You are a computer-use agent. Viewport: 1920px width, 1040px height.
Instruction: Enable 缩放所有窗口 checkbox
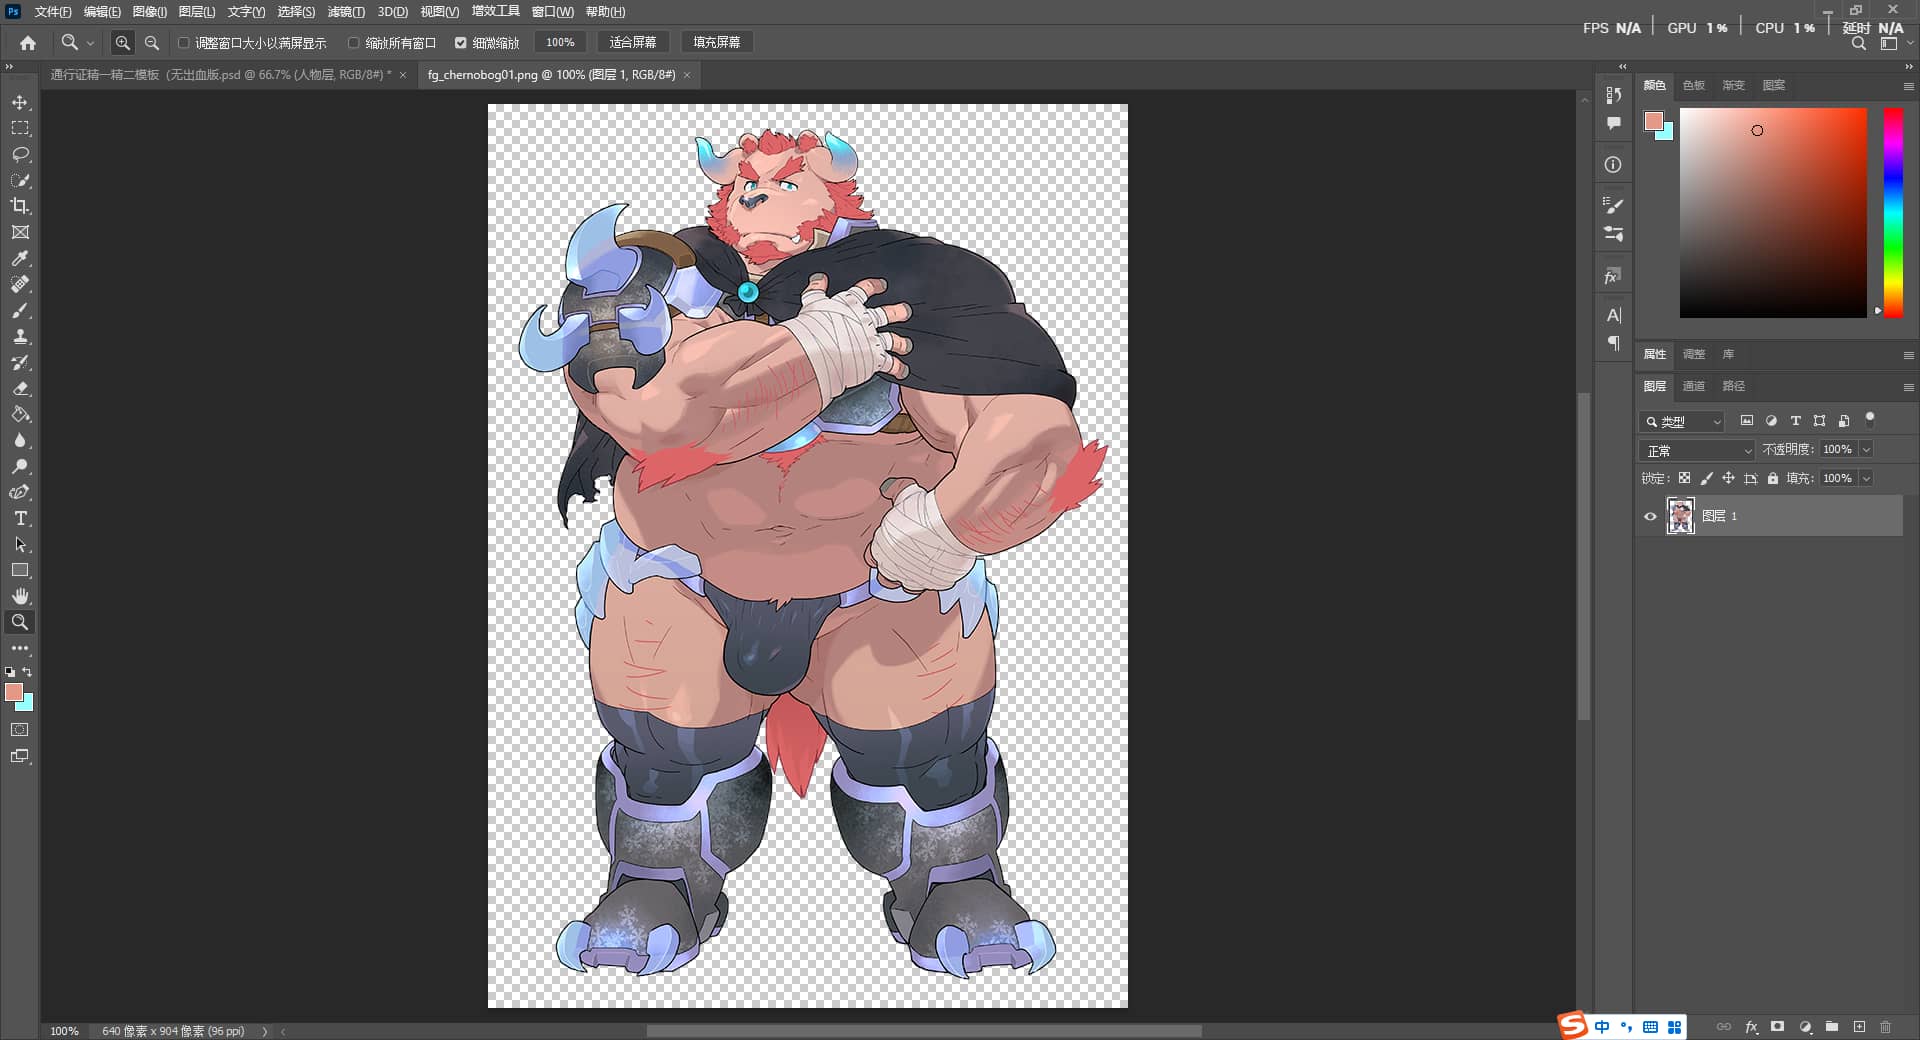point(353,43)
